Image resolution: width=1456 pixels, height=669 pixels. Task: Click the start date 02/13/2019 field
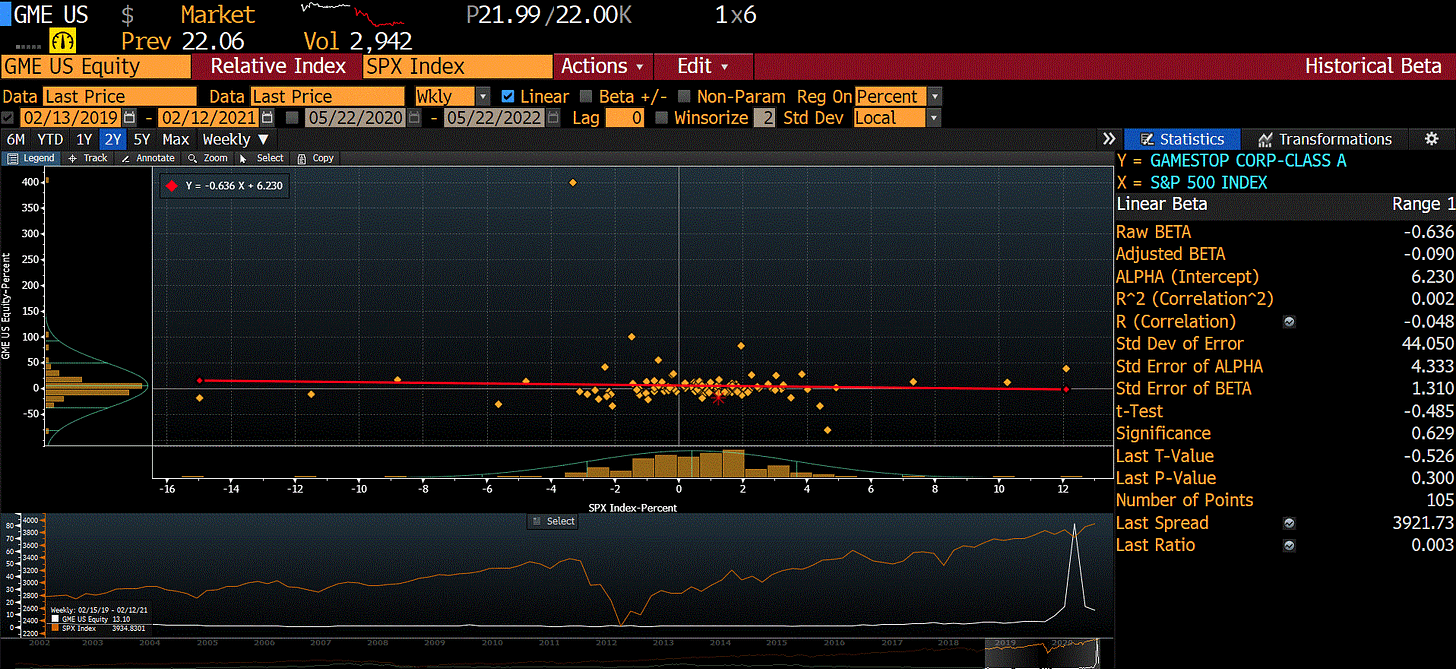[x=70, y=118]
